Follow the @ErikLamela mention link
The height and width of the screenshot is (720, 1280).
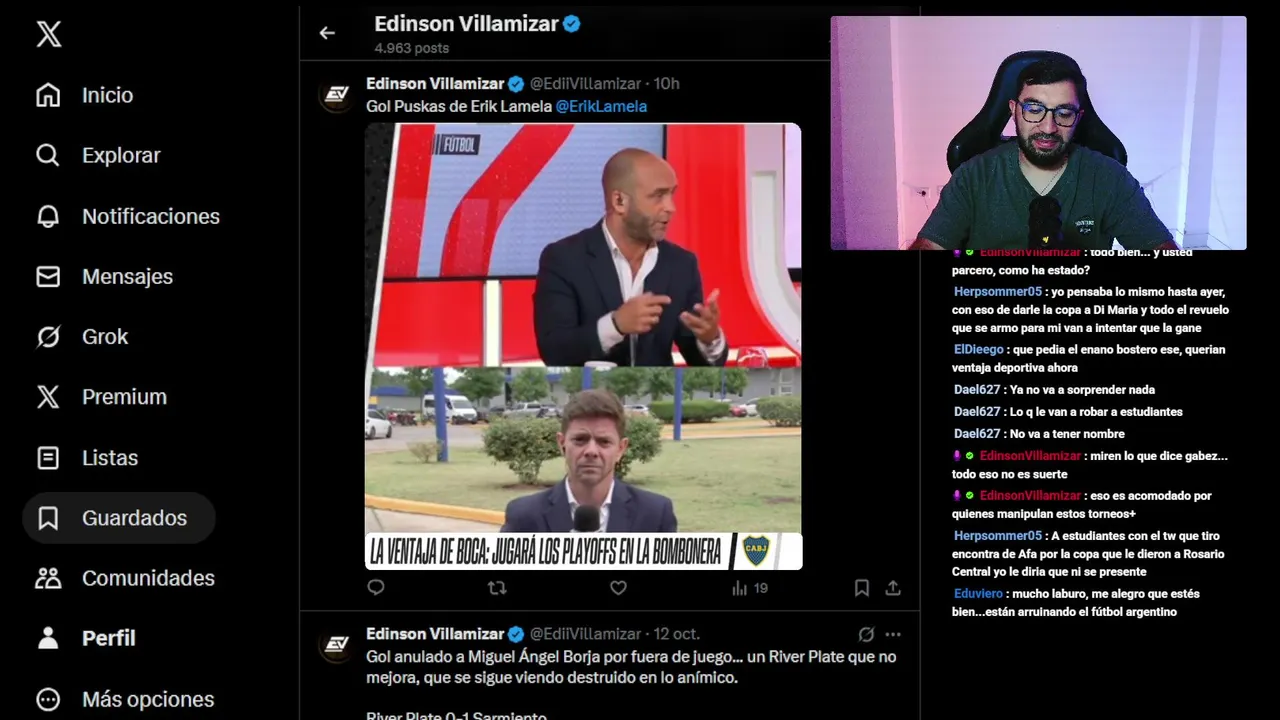pyautogui.click(x=601, y=106)
